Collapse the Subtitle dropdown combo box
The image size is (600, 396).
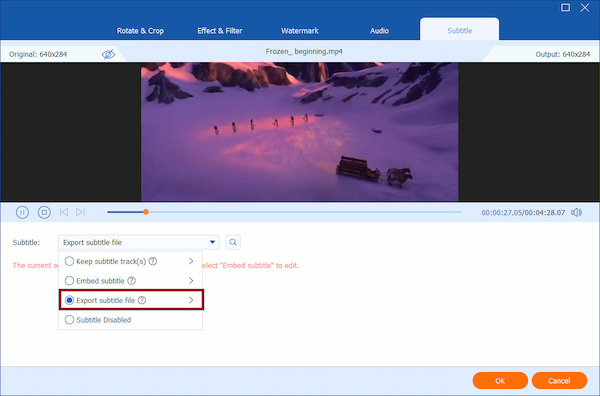click(139, 242)
